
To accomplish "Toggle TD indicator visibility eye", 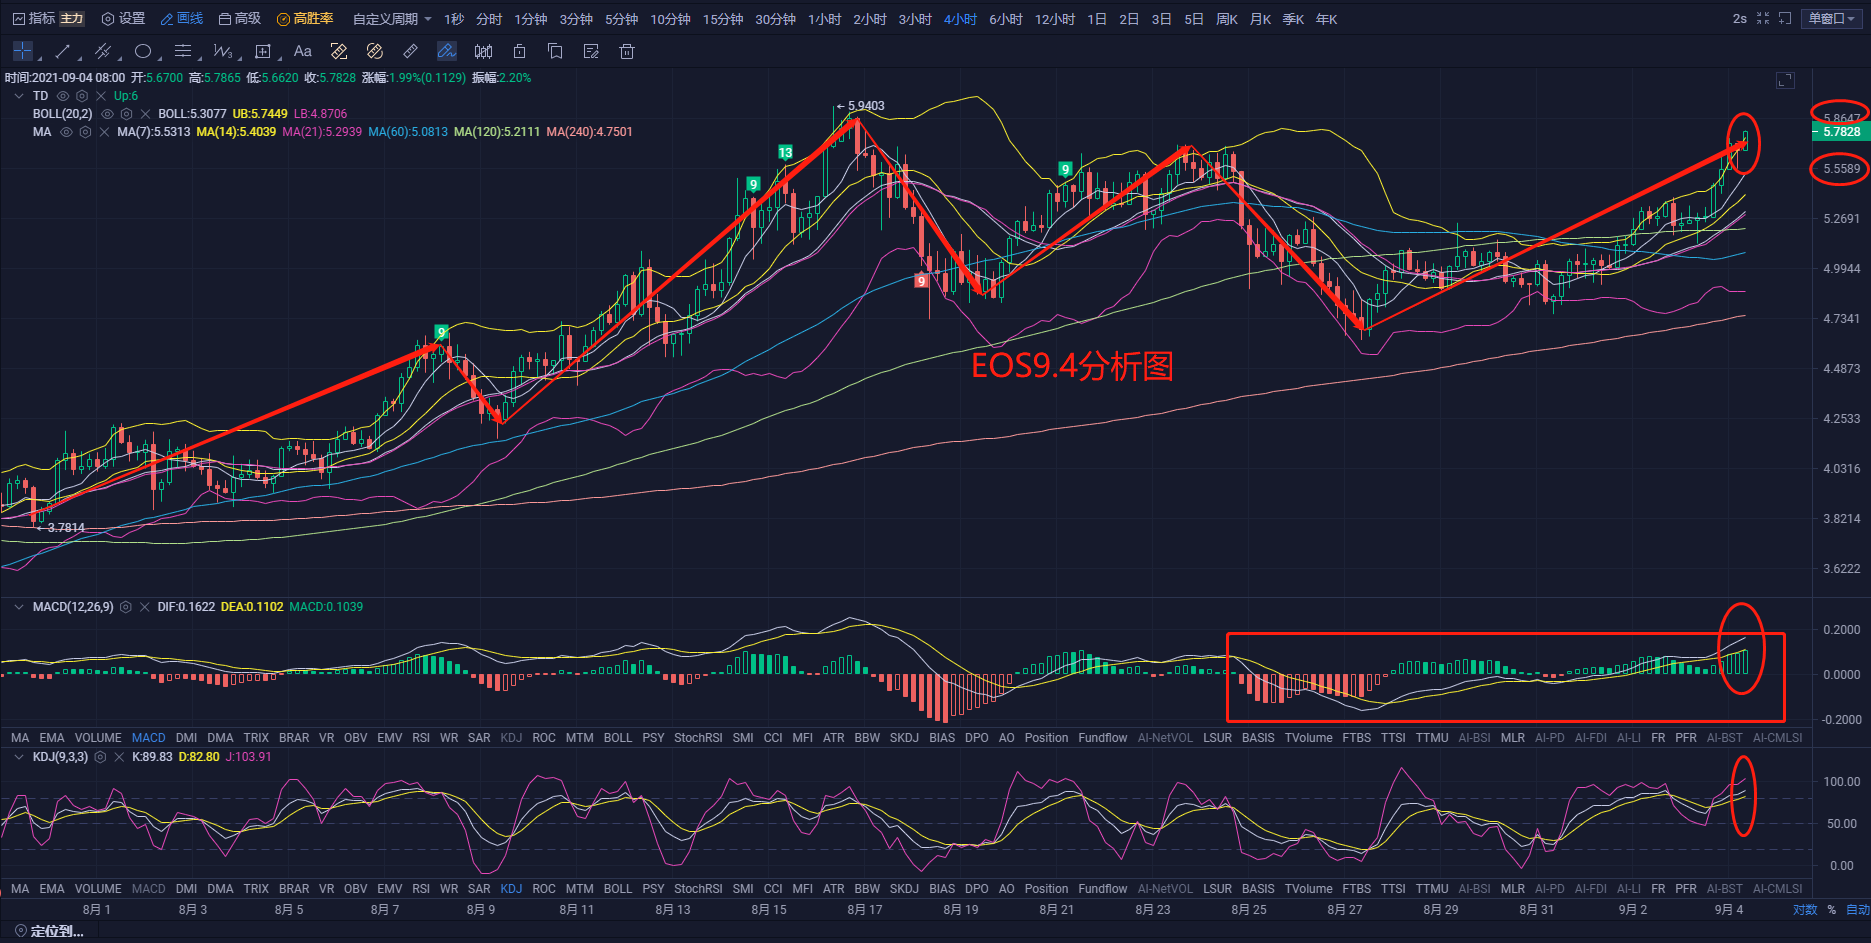I will (63, 96).
